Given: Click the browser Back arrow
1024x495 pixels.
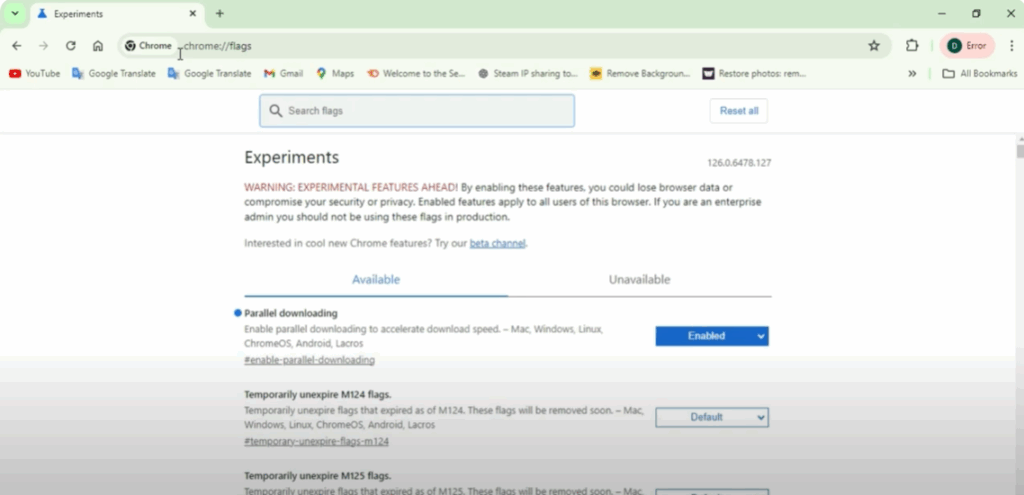Looking at the screenshot, I should pos(17,46).
